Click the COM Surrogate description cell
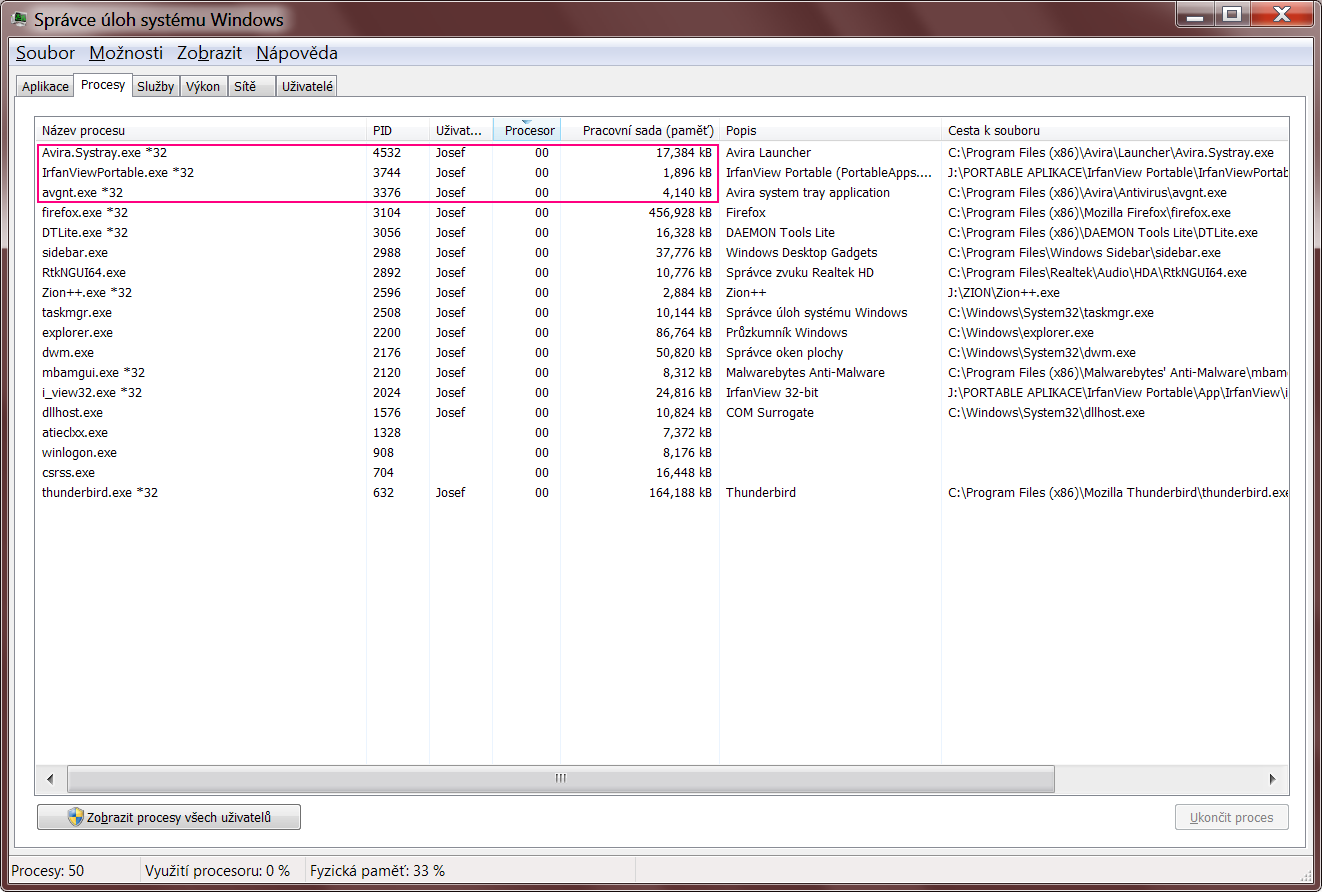 770,412
